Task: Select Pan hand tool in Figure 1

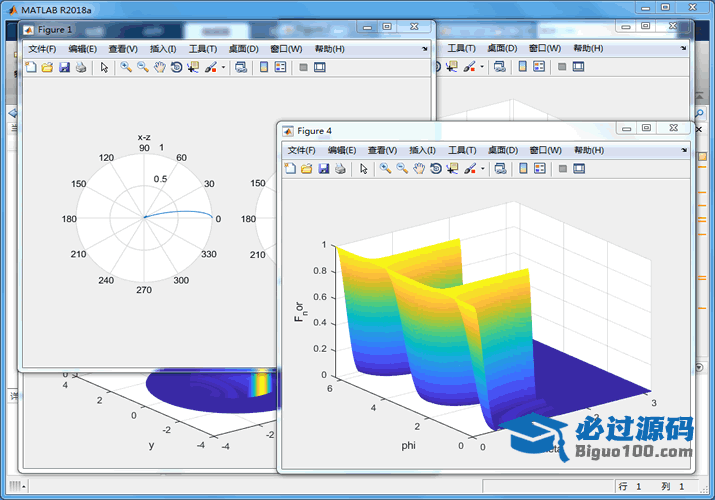Action: [x=160, y=67]
